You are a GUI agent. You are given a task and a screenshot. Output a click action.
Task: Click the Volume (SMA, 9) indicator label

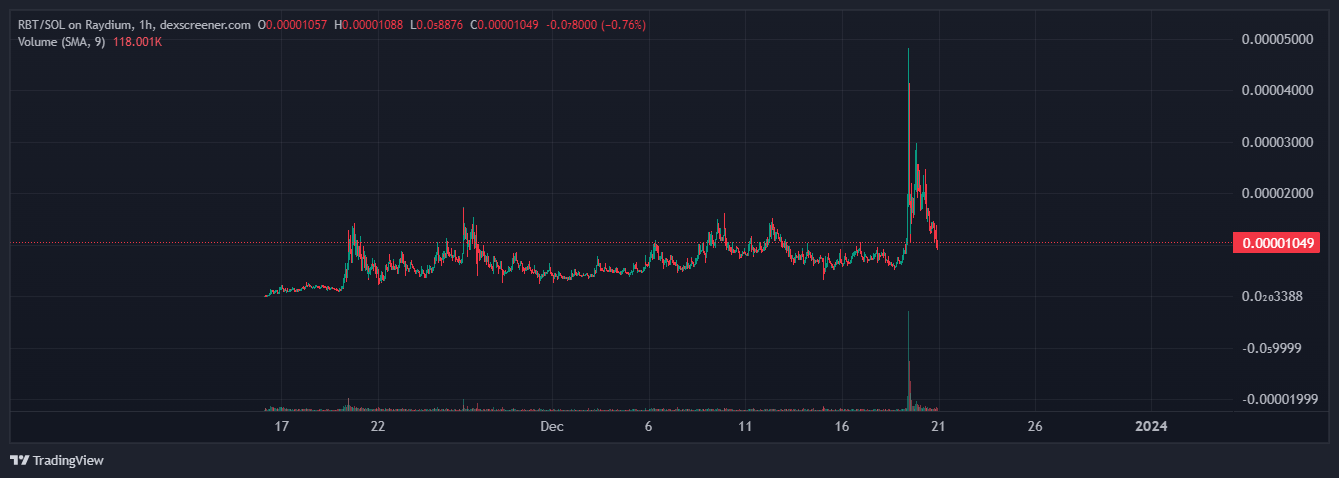point(61,42)
